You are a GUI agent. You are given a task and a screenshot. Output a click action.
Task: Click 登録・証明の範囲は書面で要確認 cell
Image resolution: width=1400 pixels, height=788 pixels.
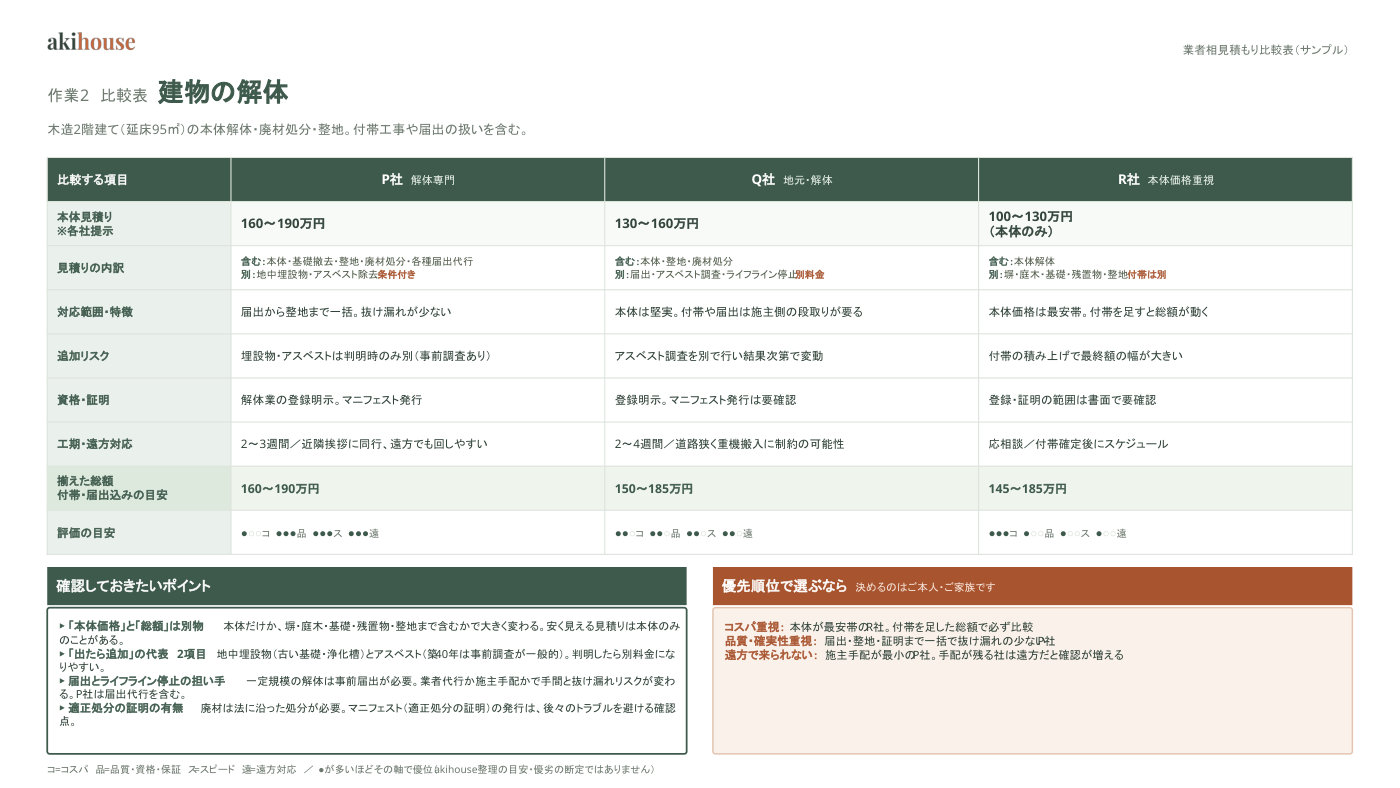click(x=1165, y=400)
